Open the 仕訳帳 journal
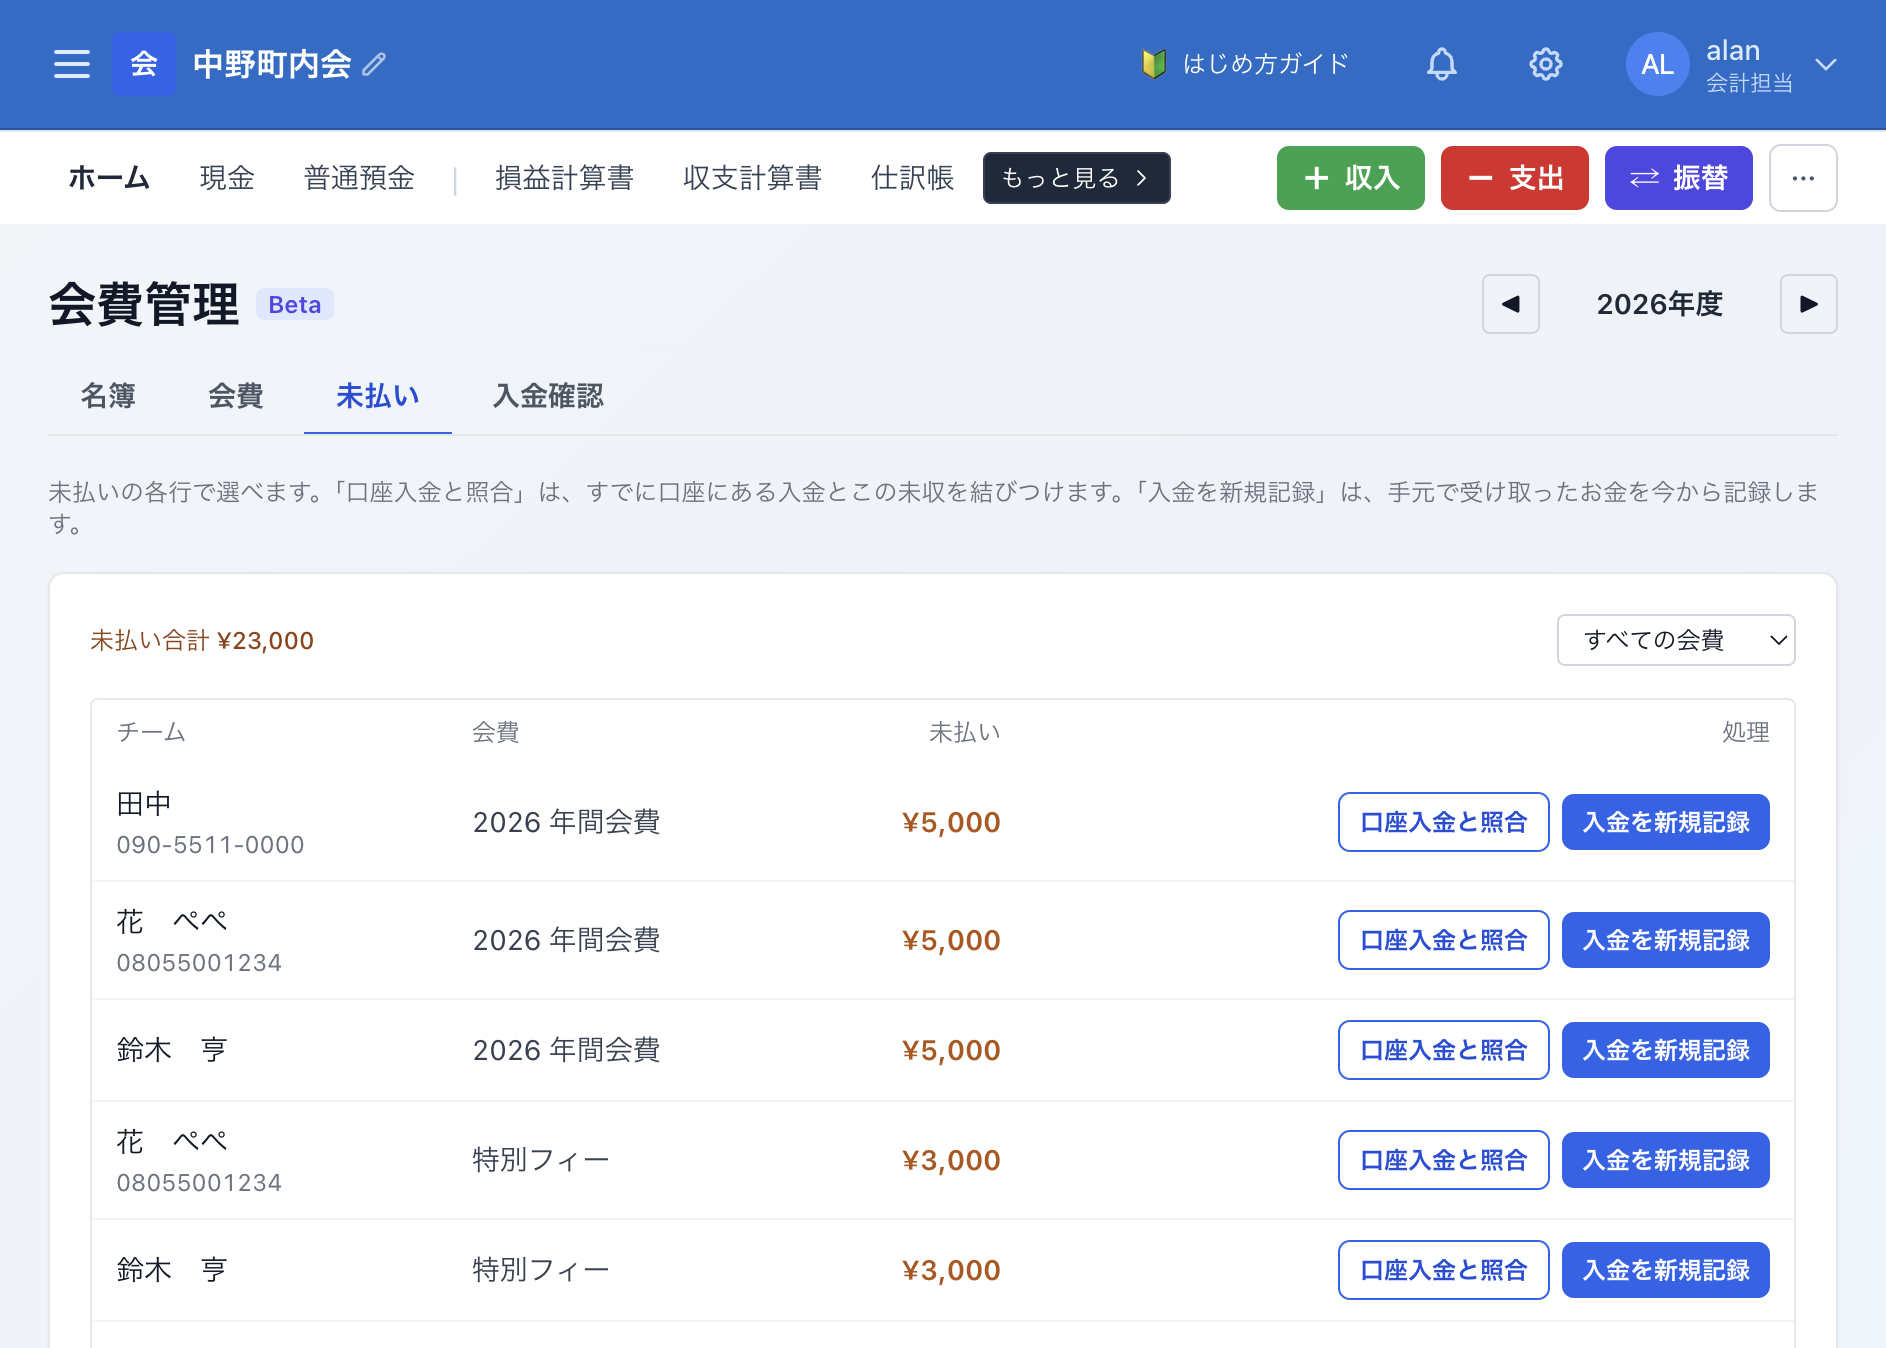Viewport: 1886px width, 1348px height. [912, 178]
